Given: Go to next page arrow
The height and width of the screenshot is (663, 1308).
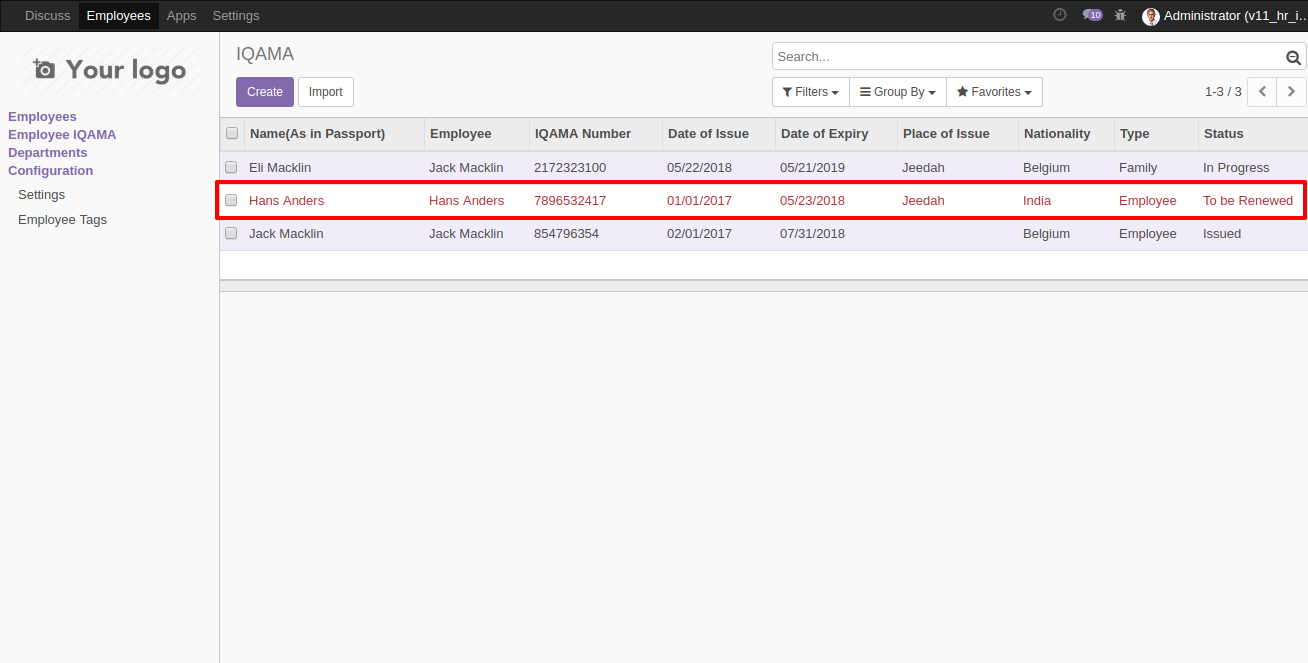Looking at the screenshot, I should pyautogui.click(x=1291, y=92).
